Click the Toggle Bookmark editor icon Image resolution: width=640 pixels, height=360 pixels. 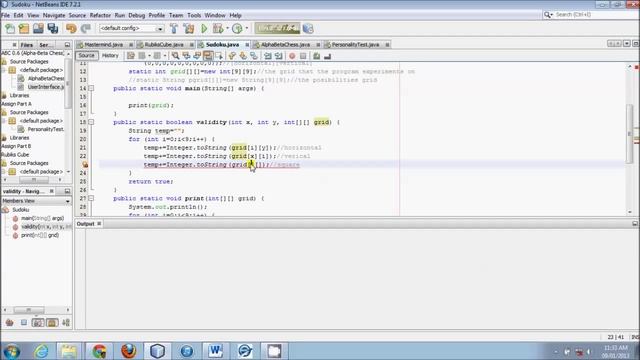(254, 56)
